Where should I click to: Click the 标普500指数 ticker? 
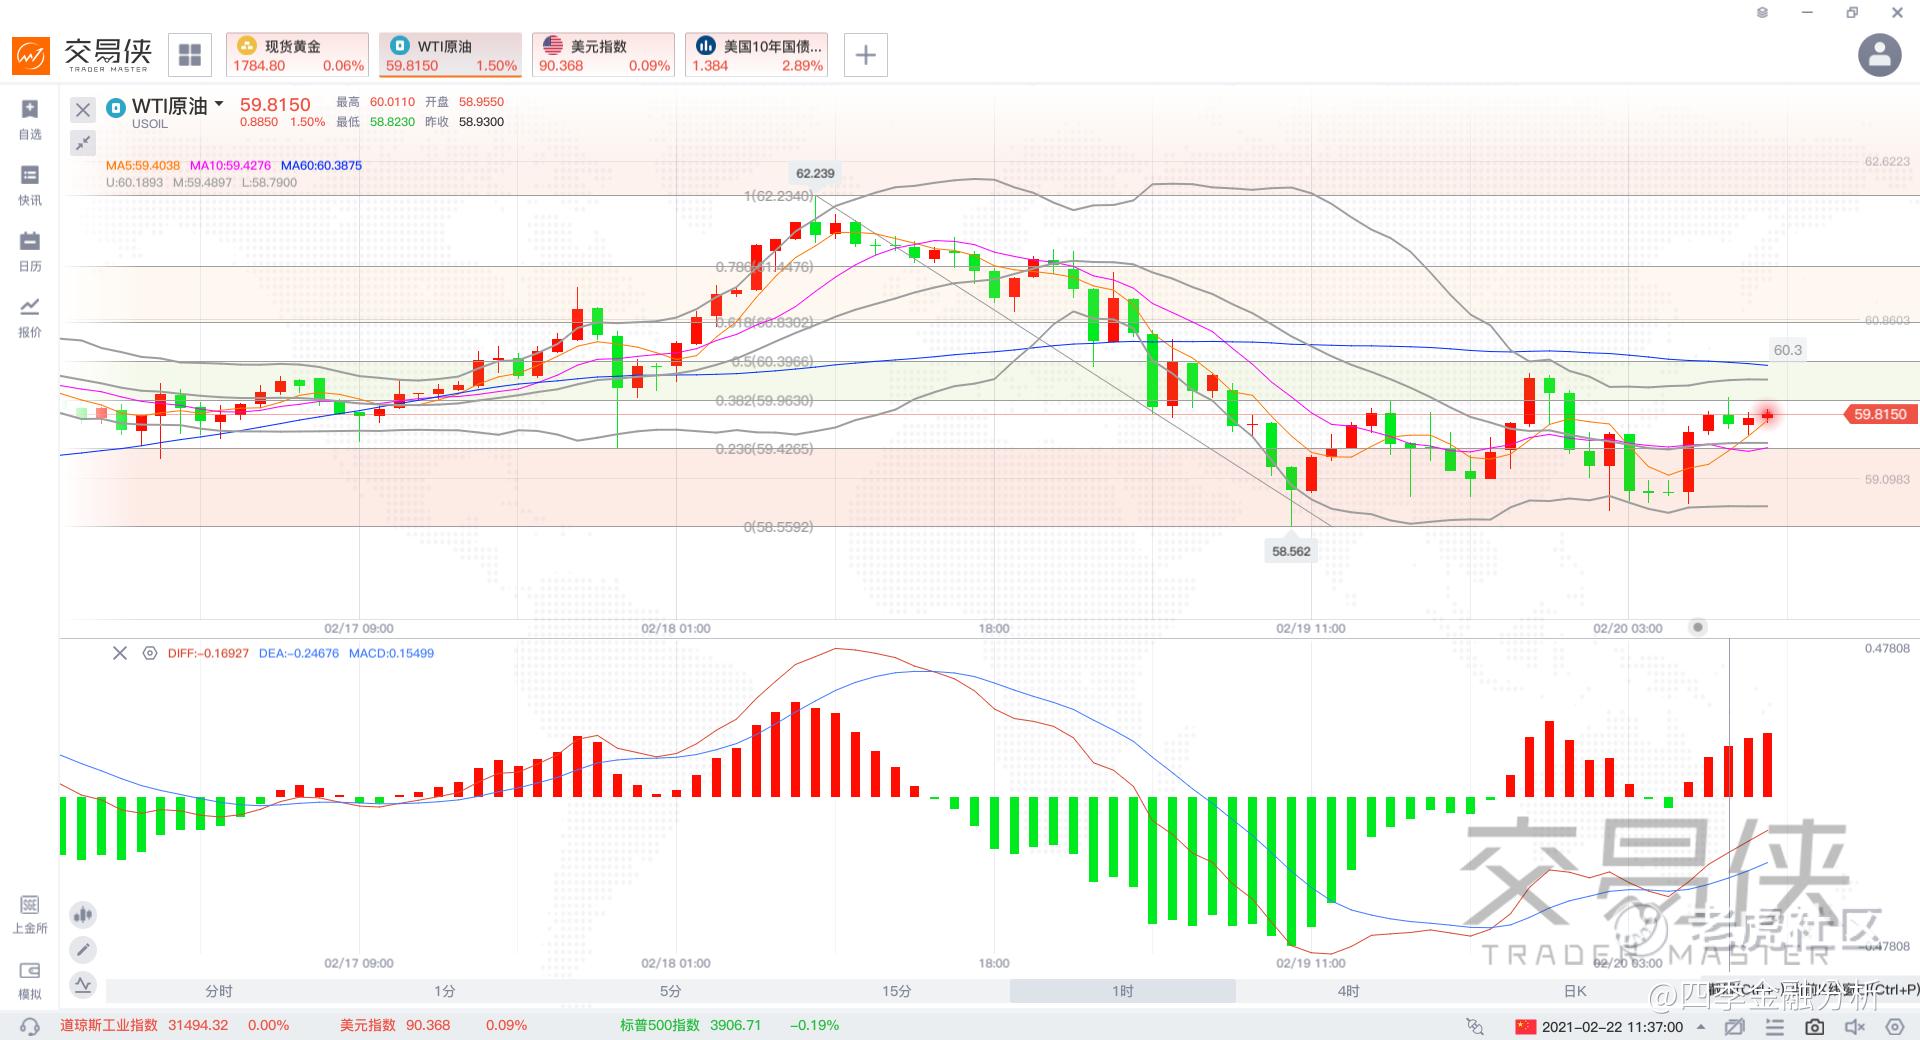[x=729, y=1026]
